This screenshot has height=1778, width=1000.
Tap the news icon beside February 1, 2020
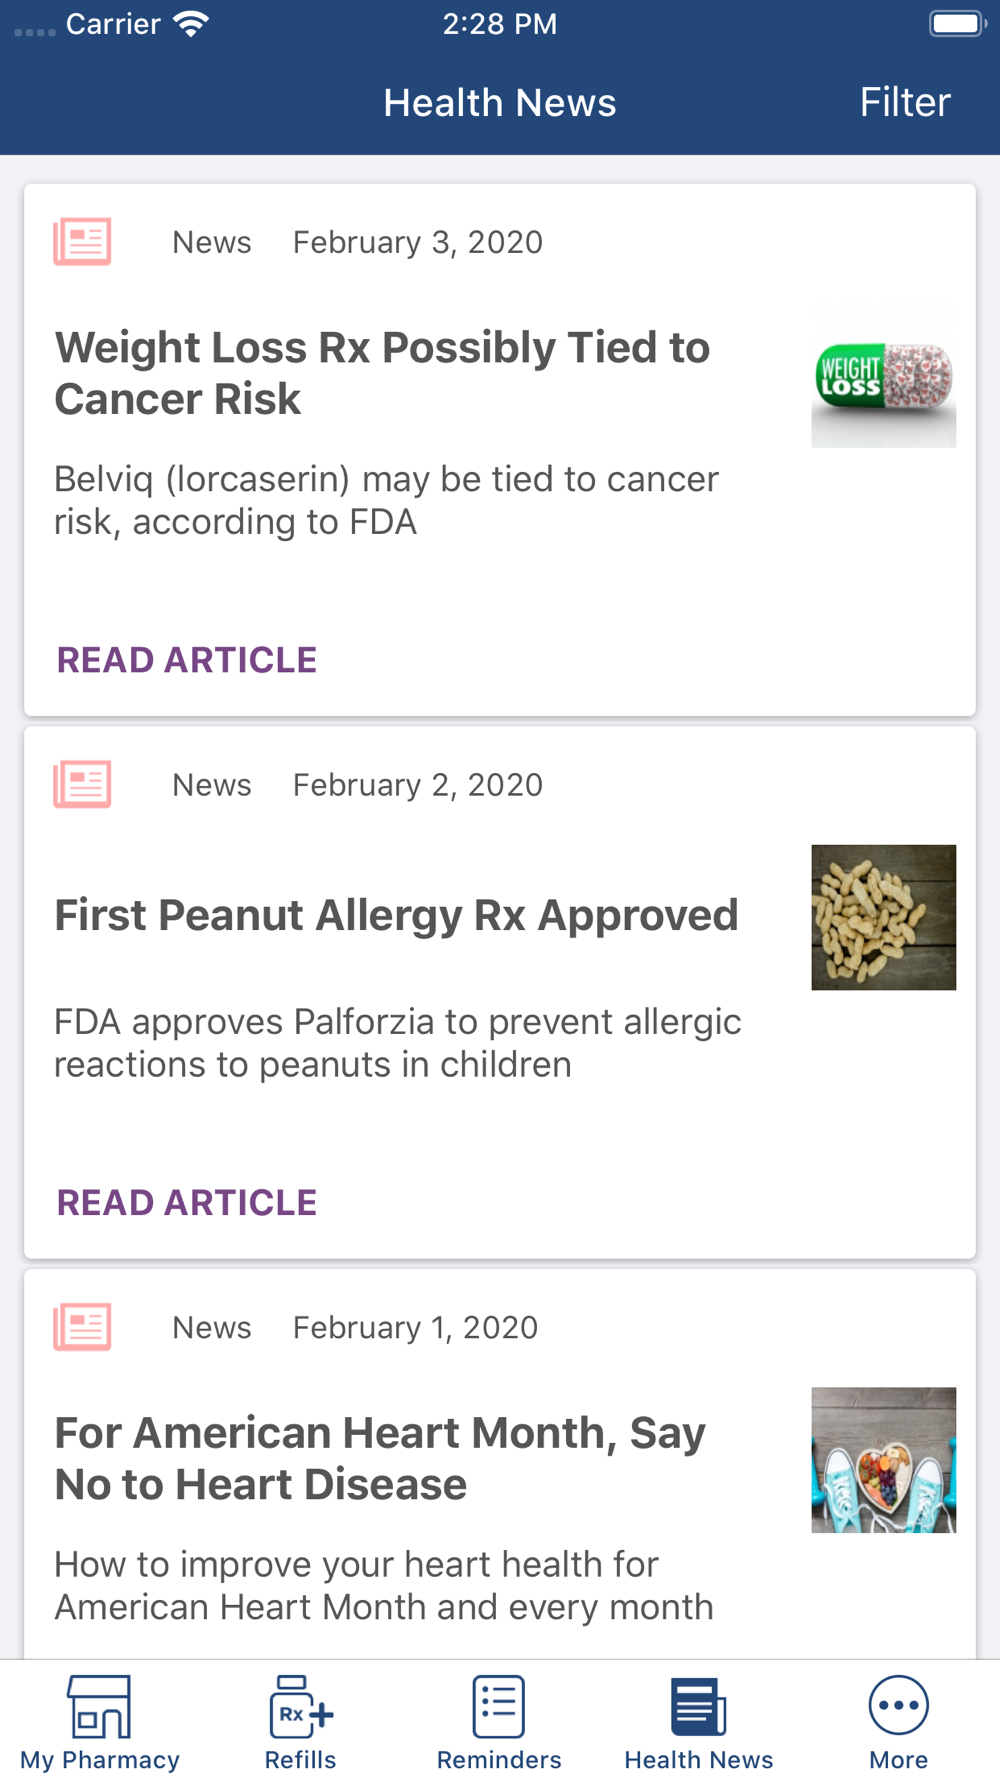(x=82, y=1327)
